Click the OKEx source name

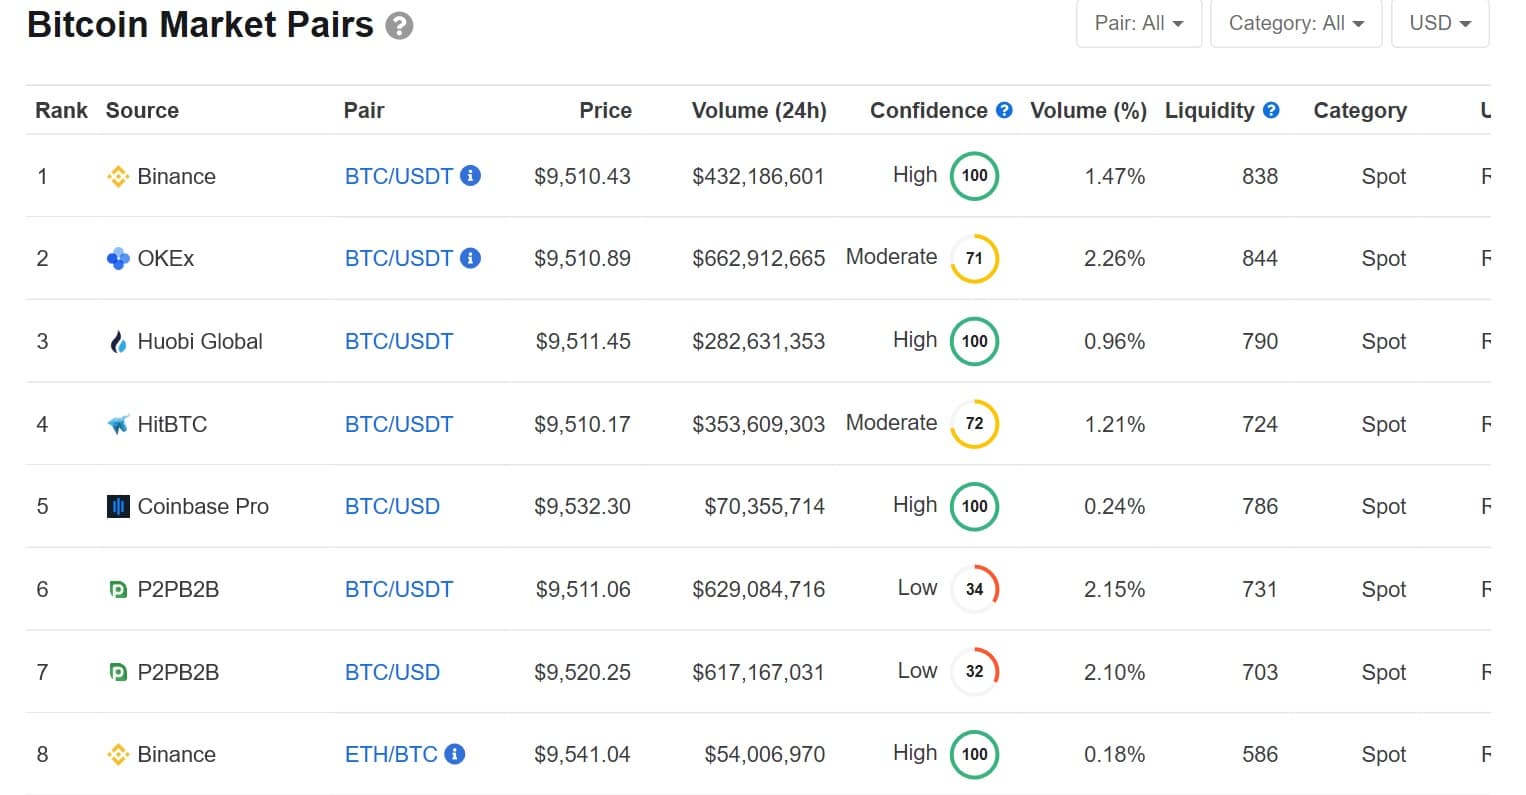click(x=166, y=259)
